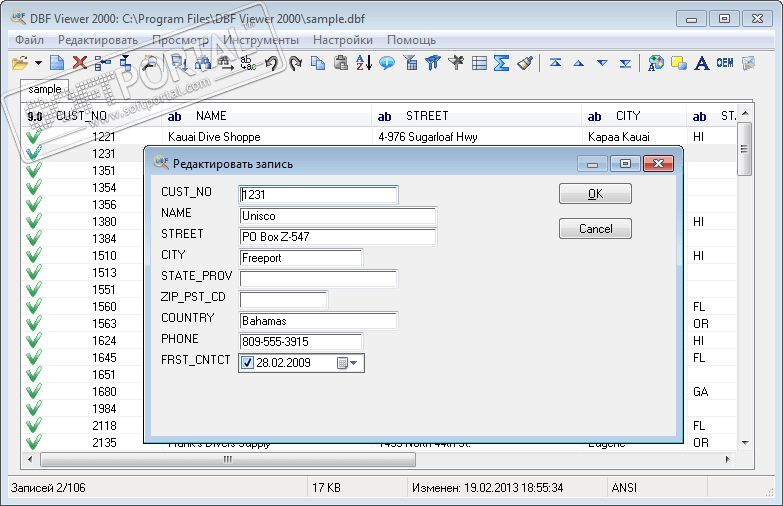Toggle the checkmark for record 1510
The image size is (783, 506).
[33, 256]
